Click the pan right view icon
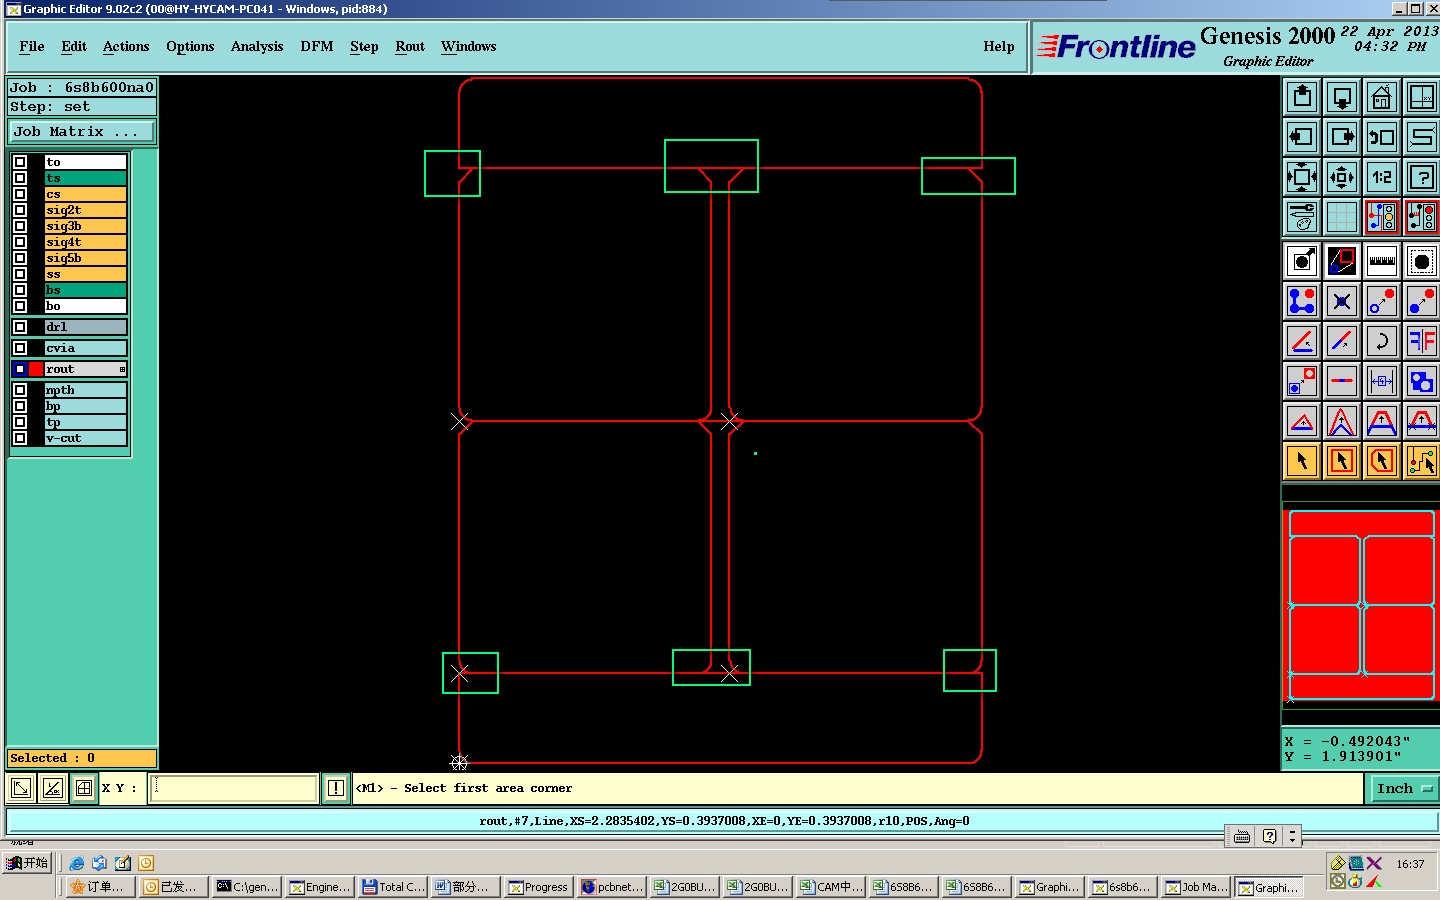The height and width of the screenshot is (900, 1440). click(x=1342, y=137)
